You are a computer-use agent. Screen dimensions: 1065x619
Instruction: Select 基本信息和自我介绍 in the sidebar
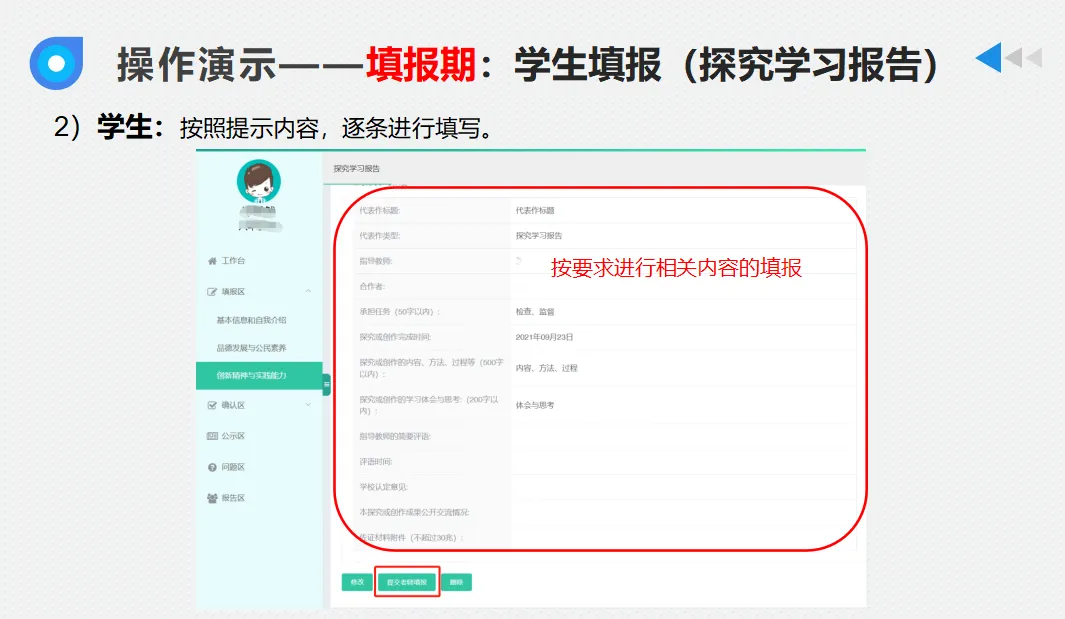(253, 318)
